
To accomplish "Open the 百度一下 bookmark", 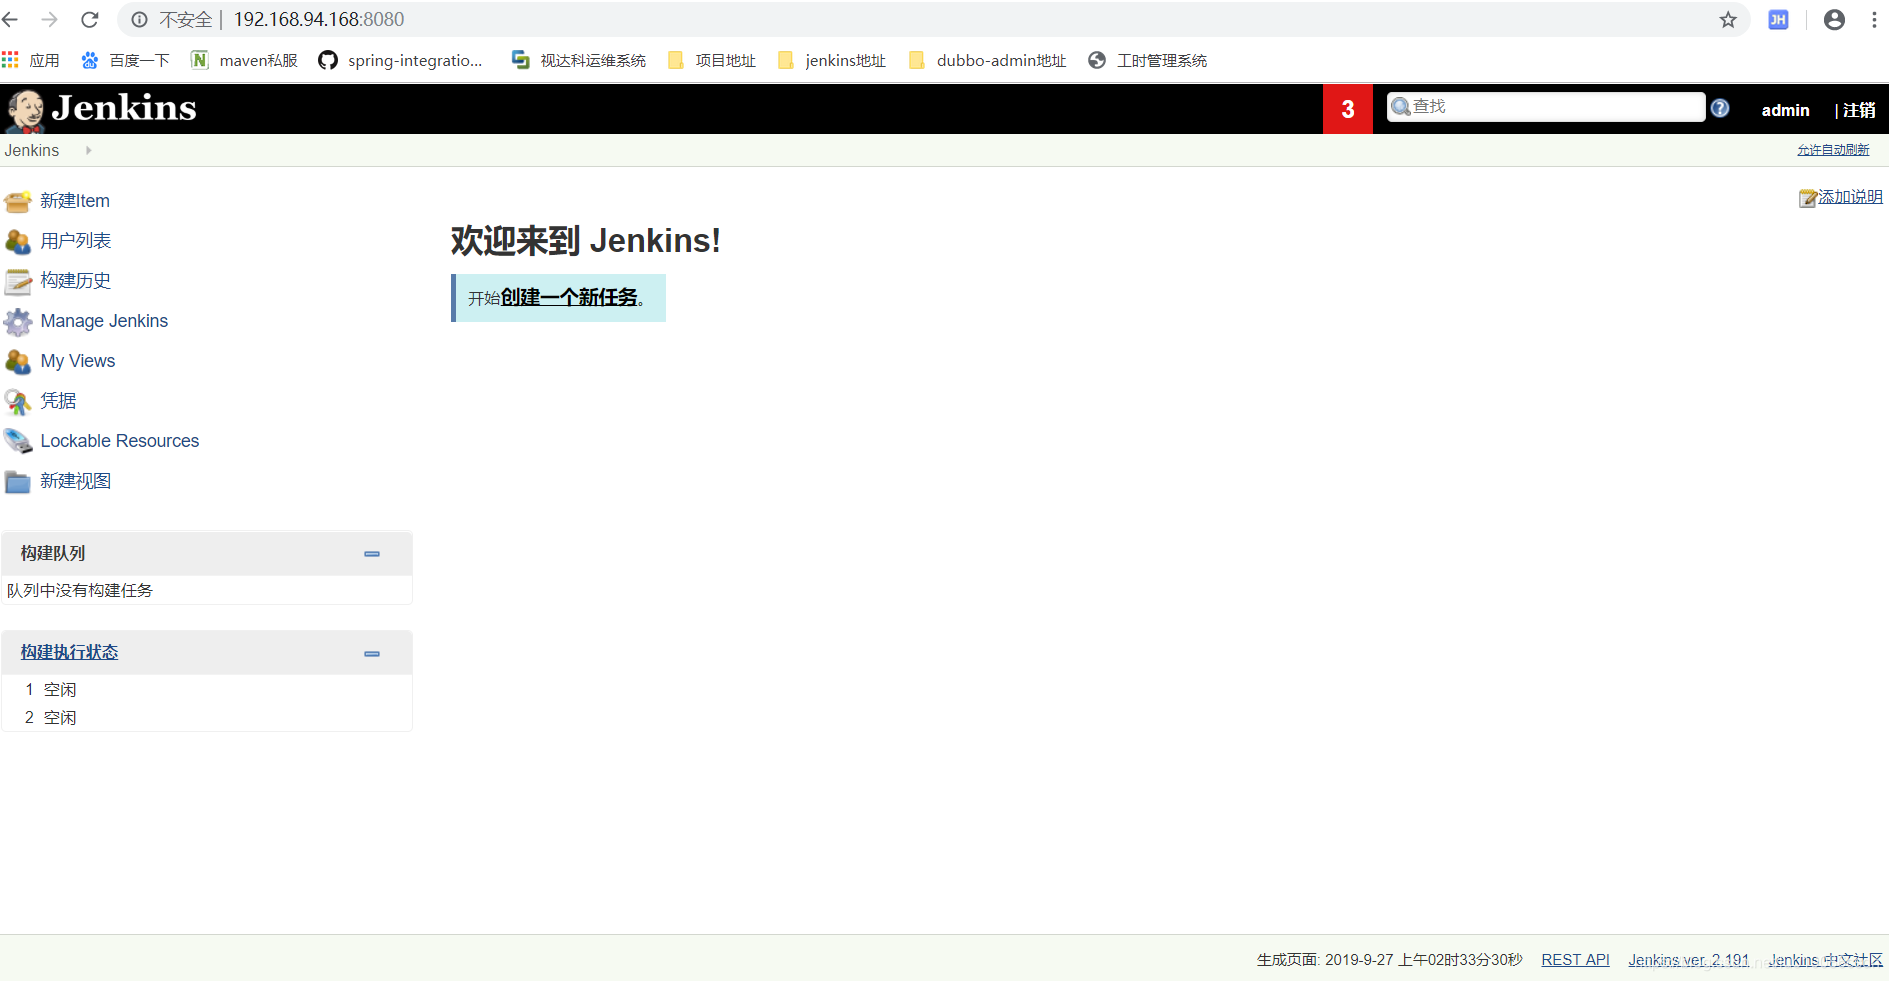I will coord(126,60).
